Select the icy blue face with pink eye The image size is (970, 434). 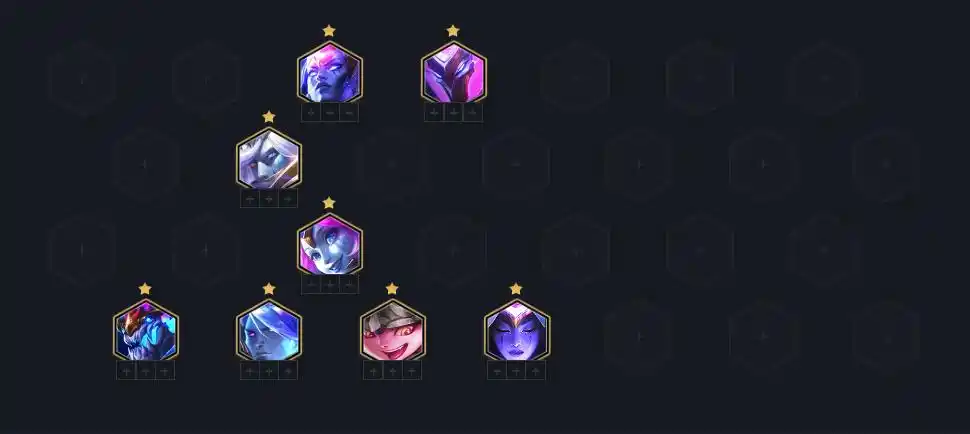point(268,331)
